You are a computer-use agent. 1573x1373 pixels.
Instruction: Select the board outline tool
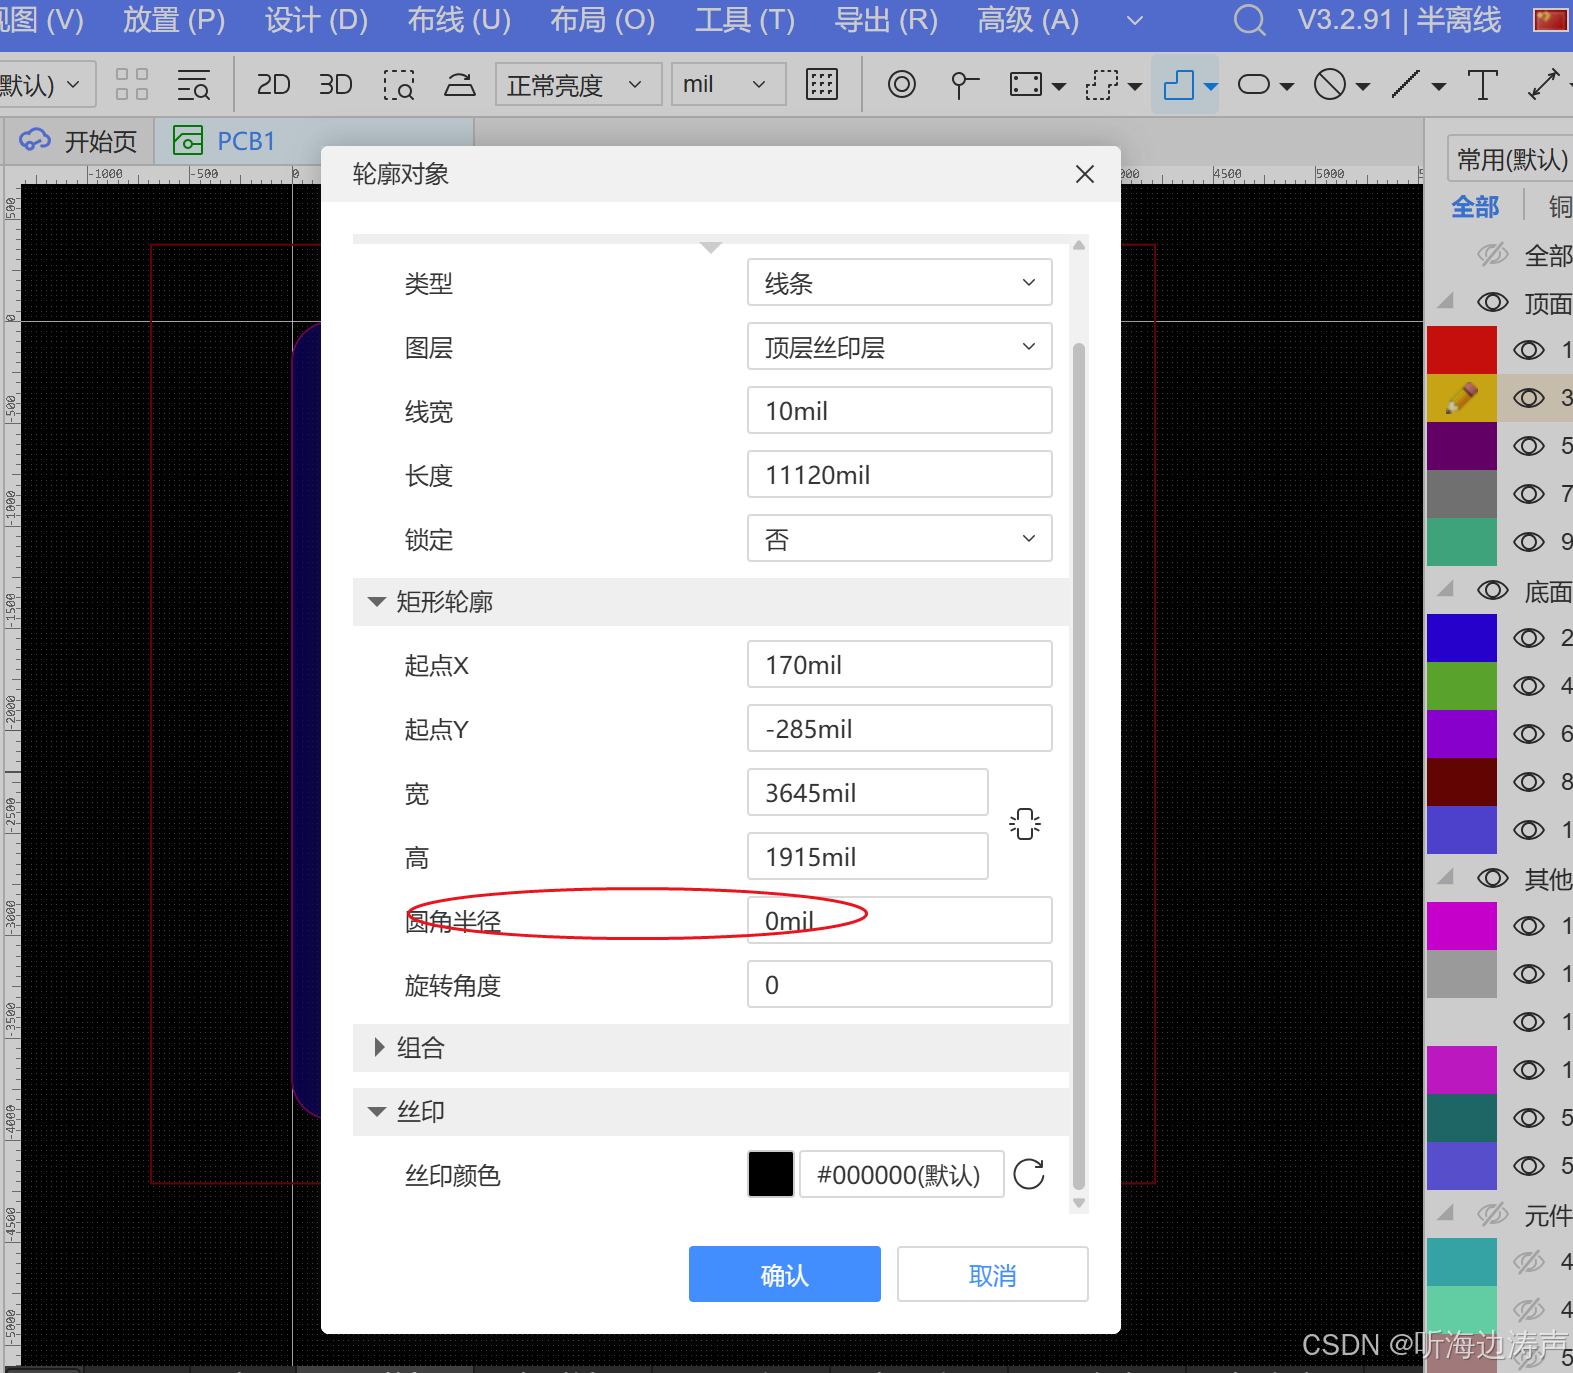1179,85
